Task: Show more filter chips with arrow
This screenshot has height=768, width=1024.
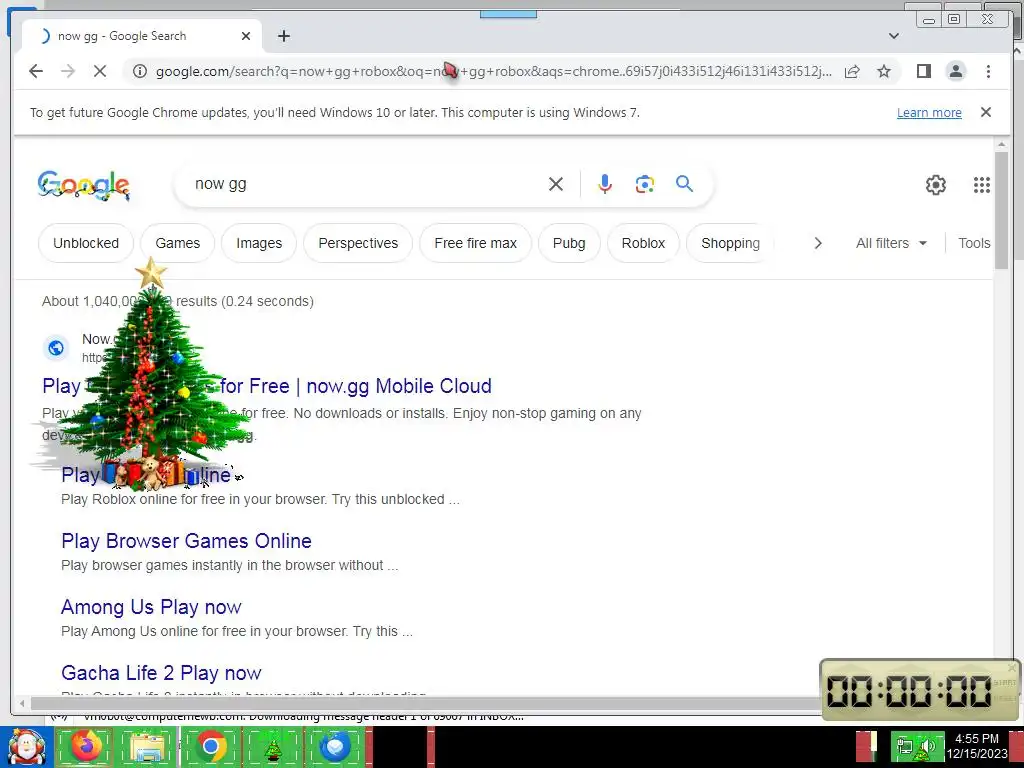Action: click(x=818, y=243)
